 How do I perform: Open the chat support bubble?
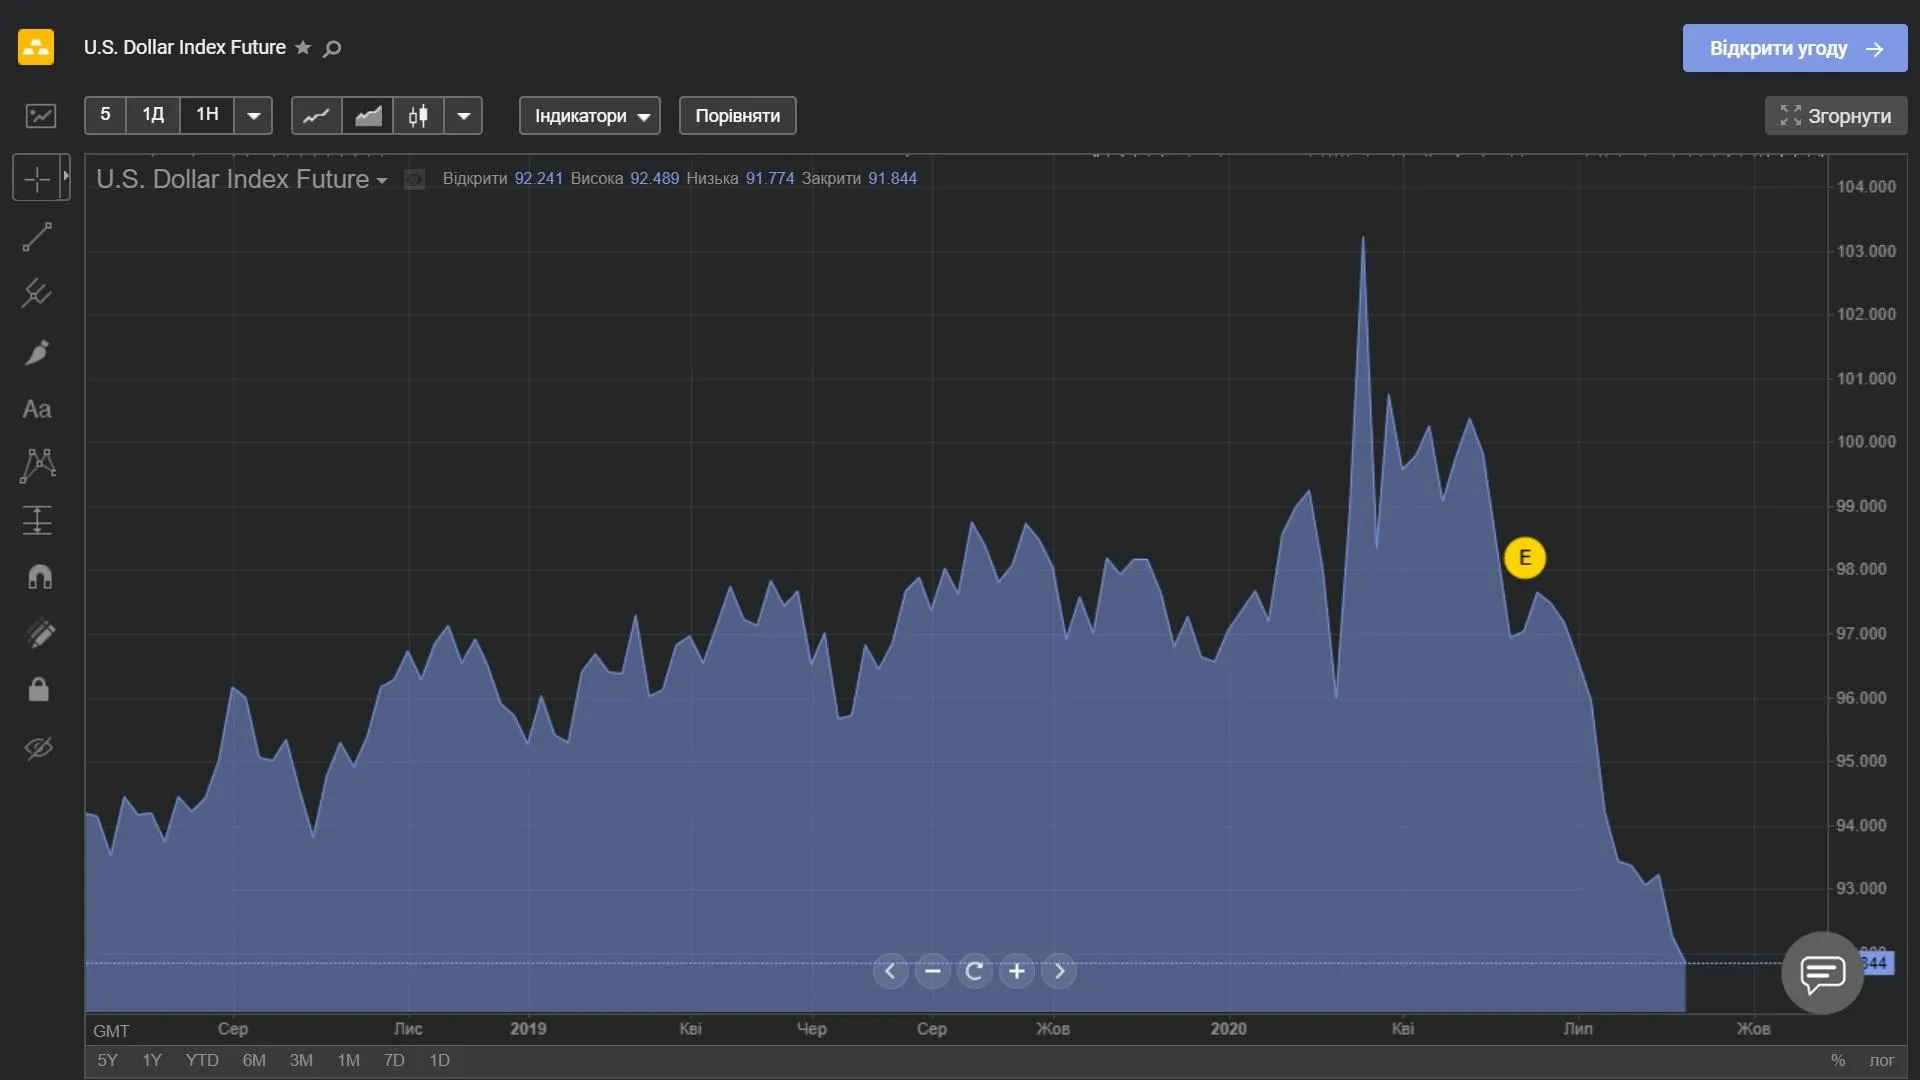click(x=1822, y=973)
